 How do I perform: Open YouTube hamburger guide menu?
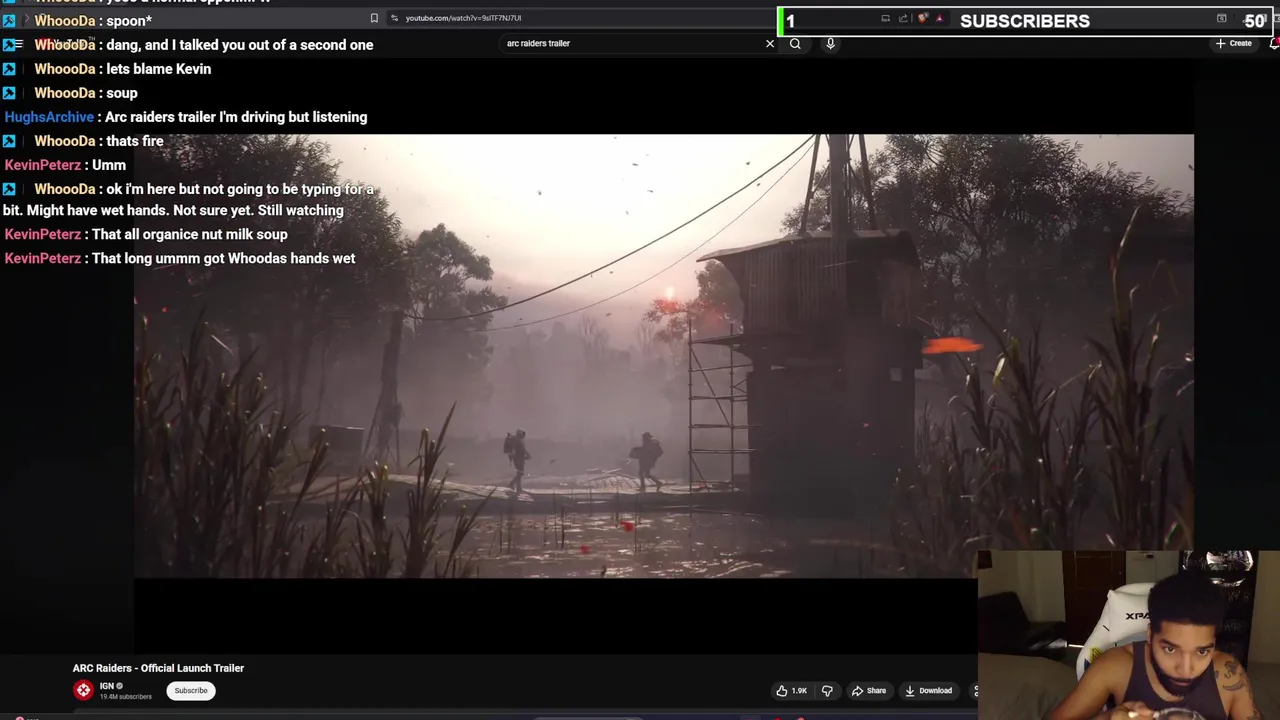click(17, 44)
